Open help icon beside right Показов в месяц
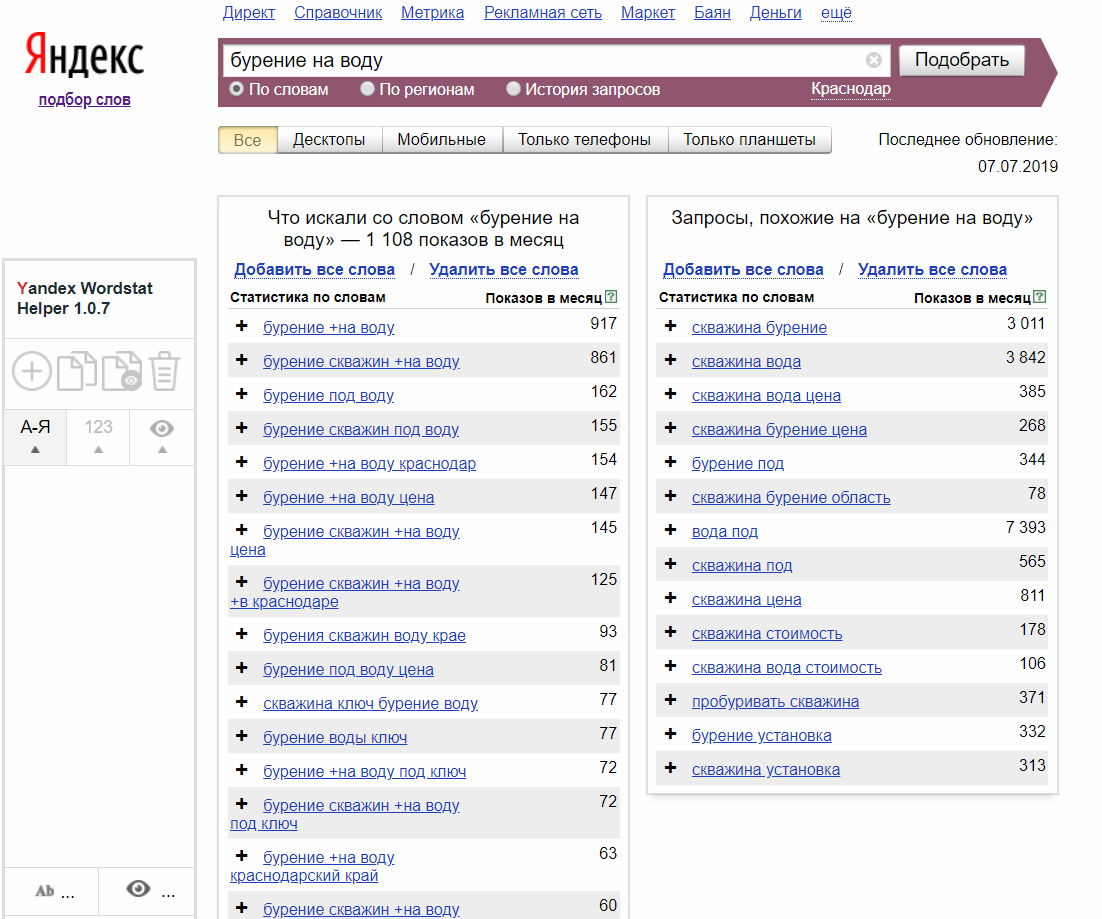Viewport: 1102px width, 919px height. [1040, 296]
